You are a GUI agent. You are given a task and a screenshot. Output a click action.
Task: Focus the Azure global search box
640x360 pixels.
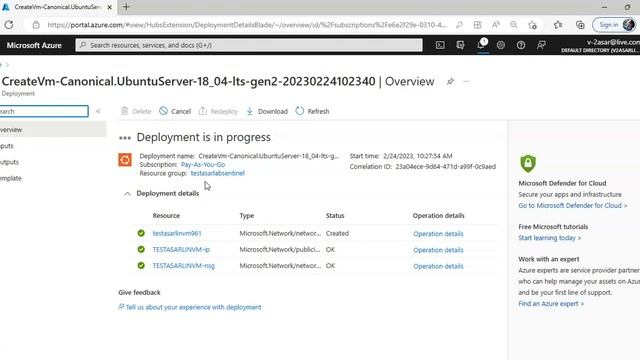(249, 45)
